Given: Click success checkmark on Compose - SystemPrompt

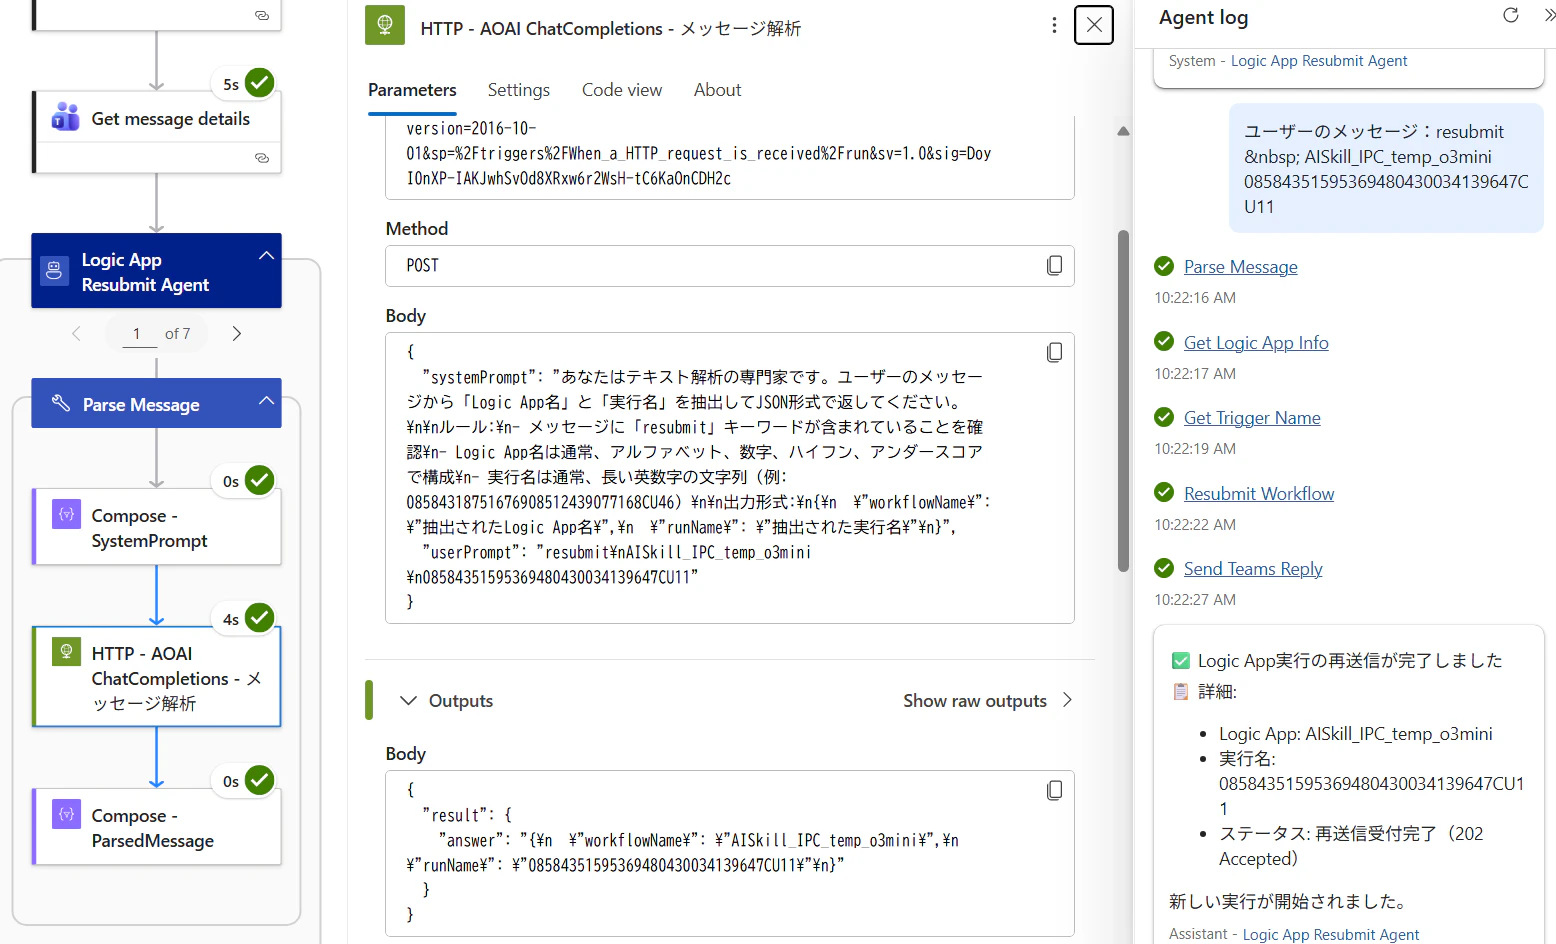Looking at the screenshot, I should tap(260, 480).
